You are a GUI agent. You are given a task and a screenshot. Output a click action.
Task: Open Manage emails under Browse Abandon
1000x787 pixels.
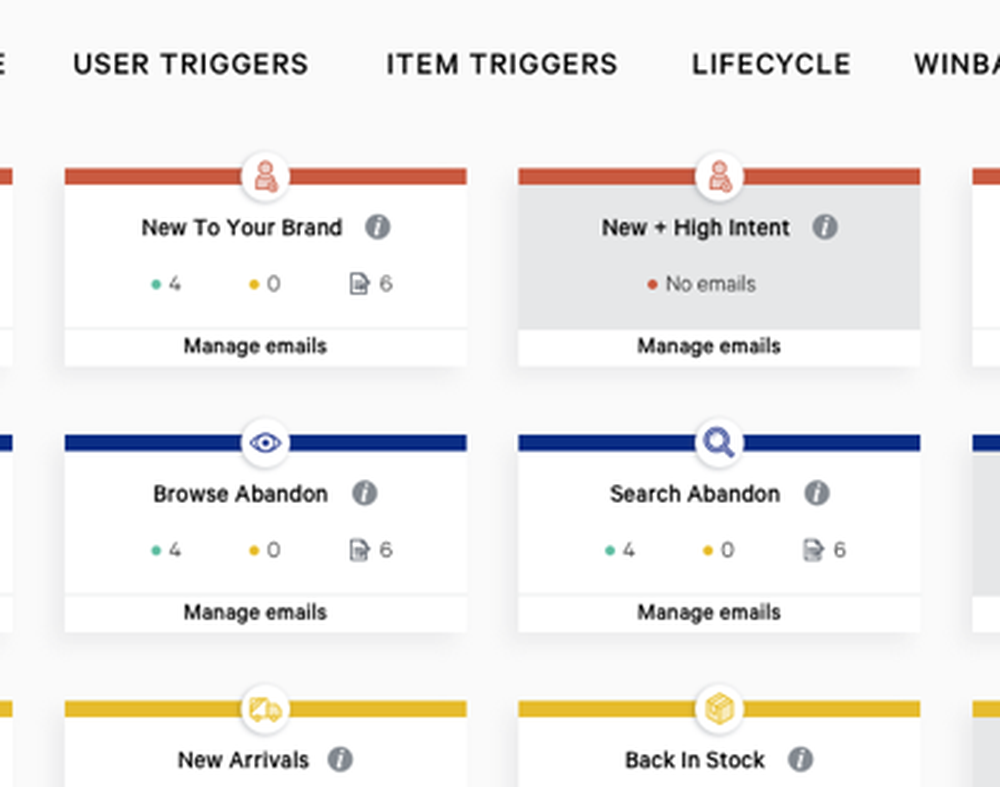[255, 613]
